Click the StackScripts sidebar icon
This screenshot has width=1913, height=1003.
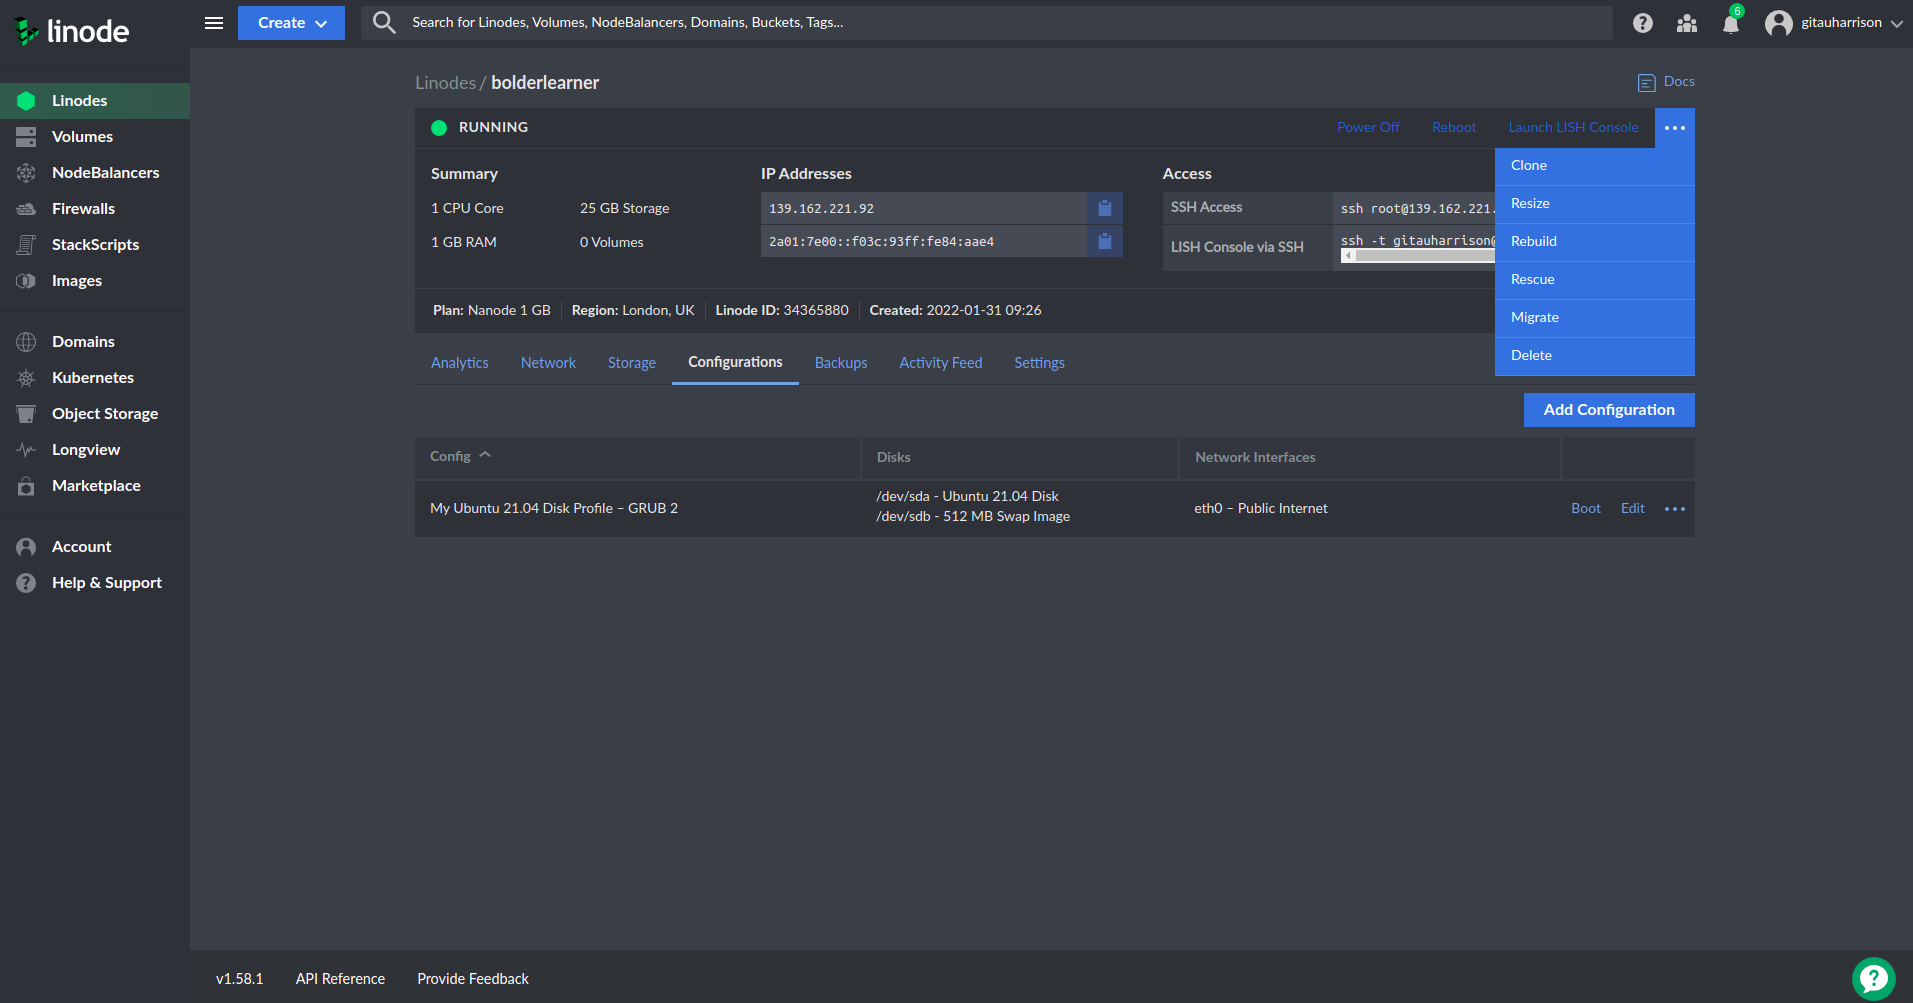26,245
